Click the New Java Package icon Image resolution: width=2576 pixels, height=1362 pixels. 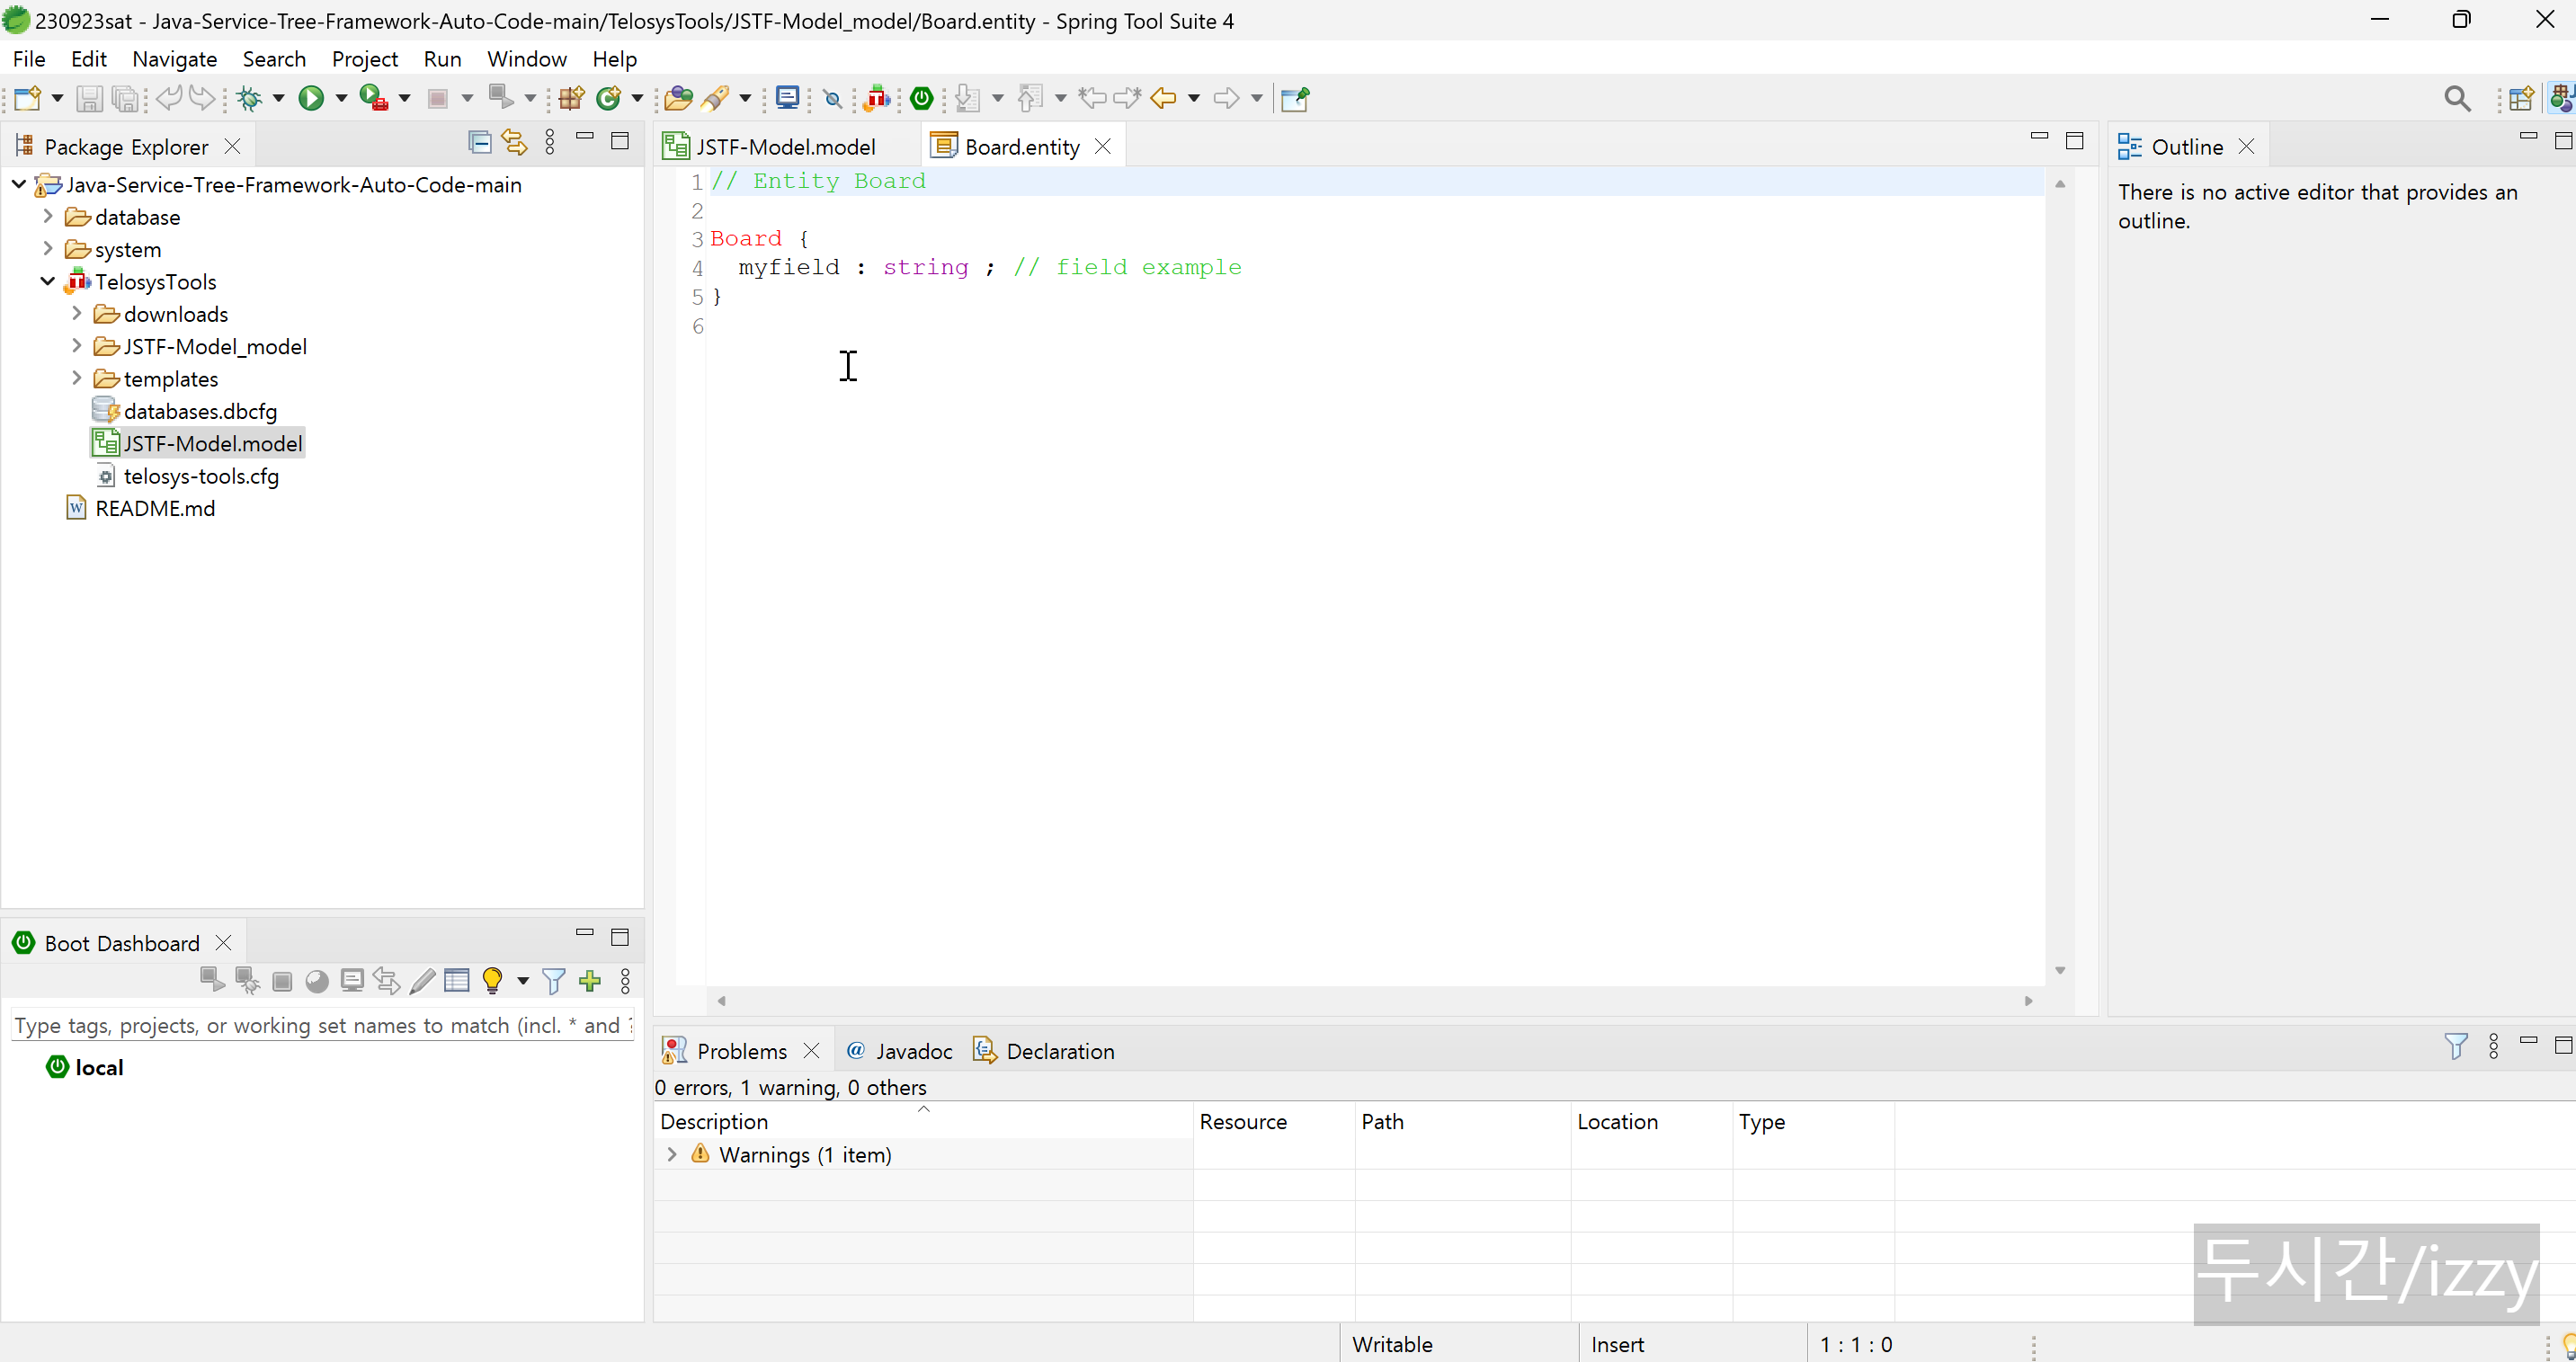[x=572, y=98]
